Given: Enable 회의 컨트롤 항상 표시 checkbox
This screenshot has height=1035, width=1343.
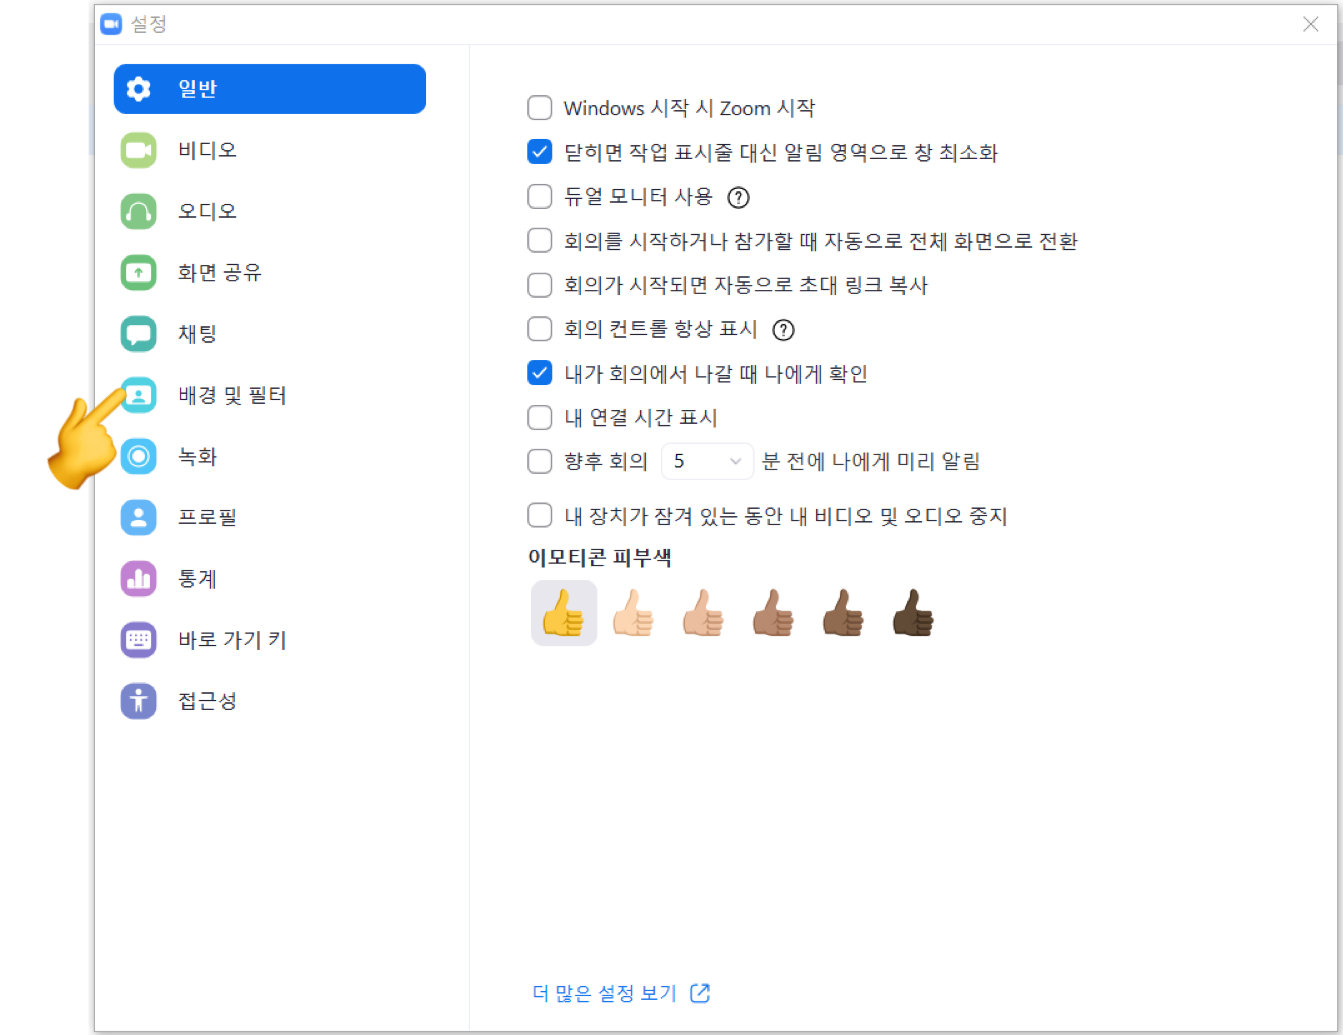Looking at the screenshot, I should tap(540, 329).
